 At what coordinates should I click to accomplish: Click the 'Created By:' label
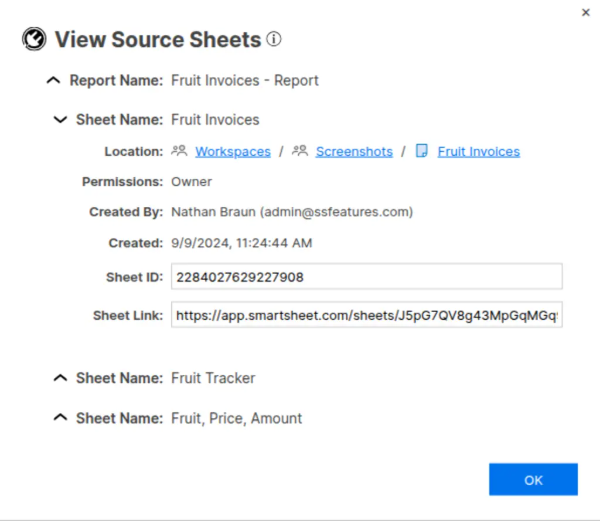coord(126,212)
